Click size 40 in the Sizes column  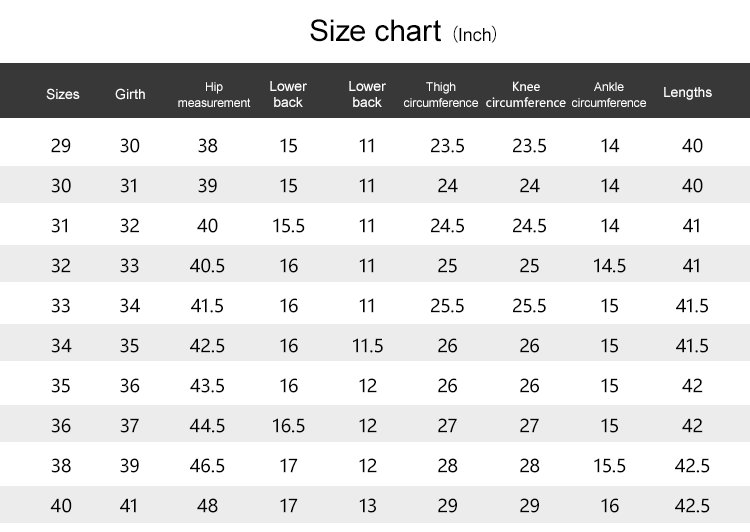tap(61, 506)
